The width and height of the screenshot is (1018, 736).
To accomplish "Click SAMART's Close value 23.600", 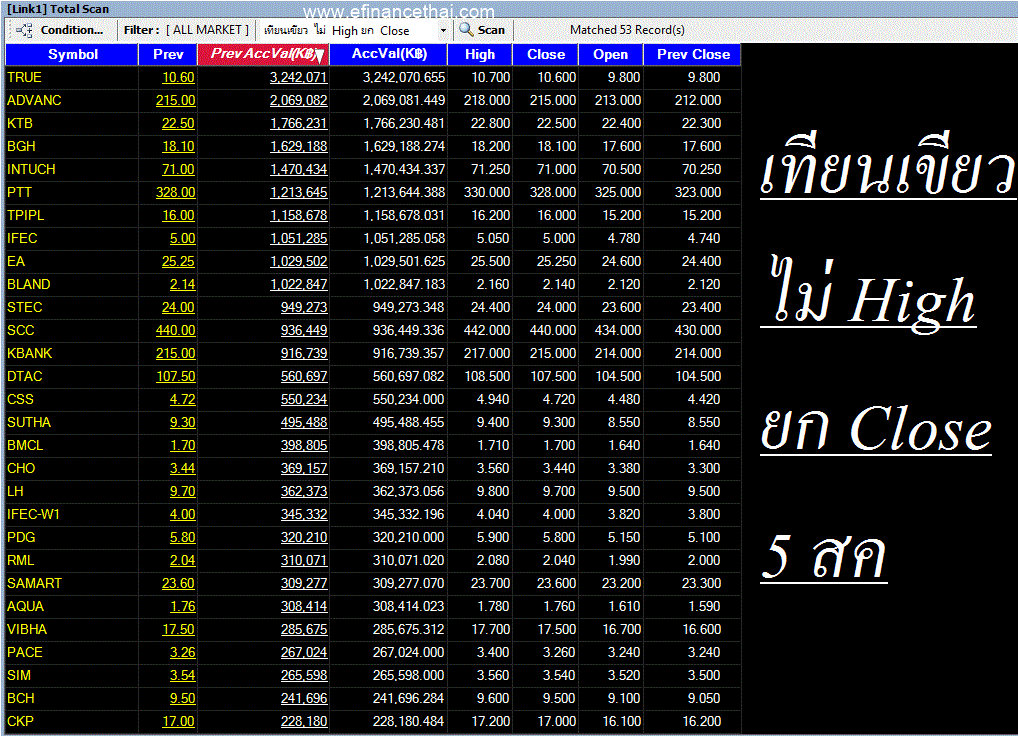I will [556, 583].
